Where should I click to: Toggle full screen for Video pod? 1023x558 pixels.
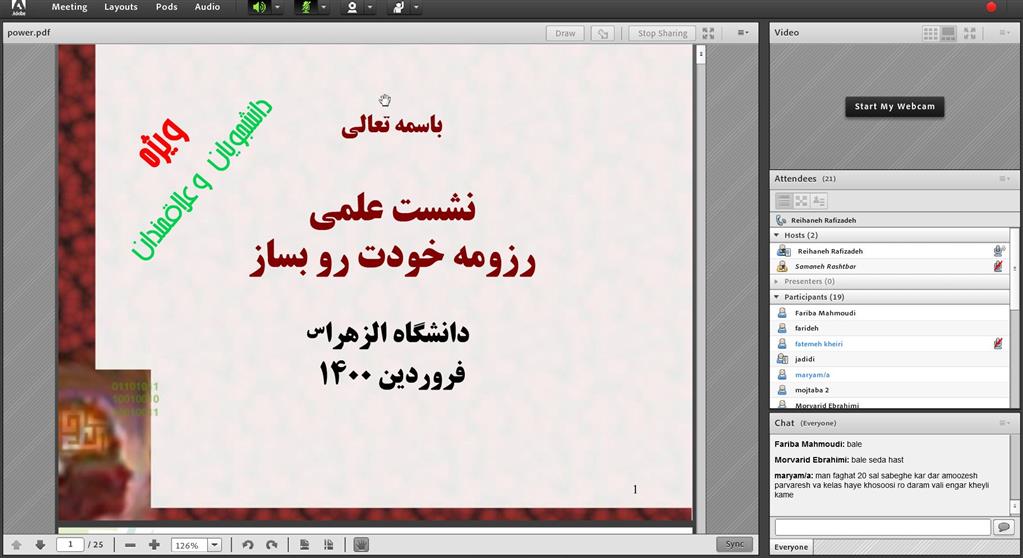point(970,33)
